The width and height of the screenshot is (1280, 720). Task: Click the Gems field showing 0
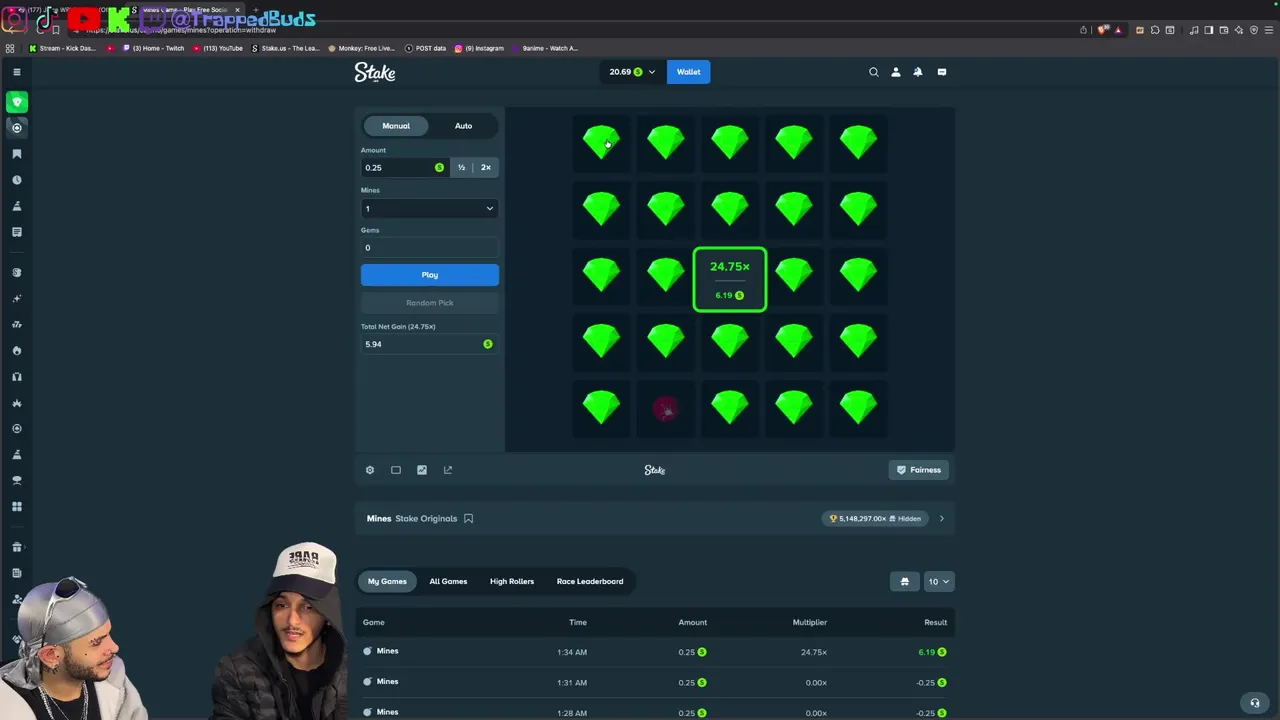[x=430, y=248]
